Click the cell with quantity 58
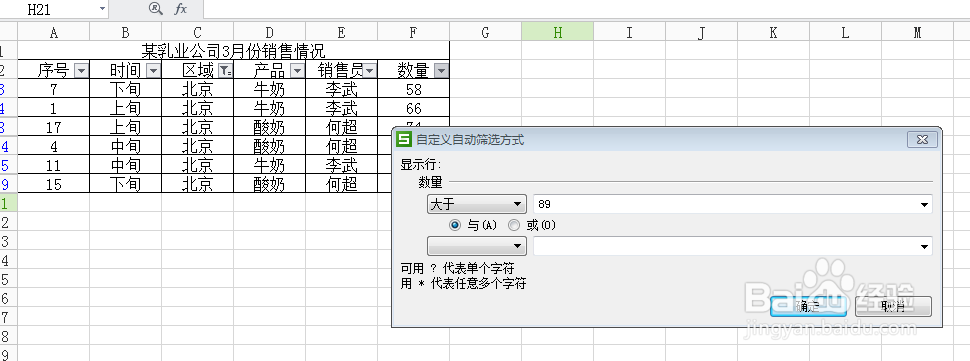 pyautogui.click(x=414, y=89)
